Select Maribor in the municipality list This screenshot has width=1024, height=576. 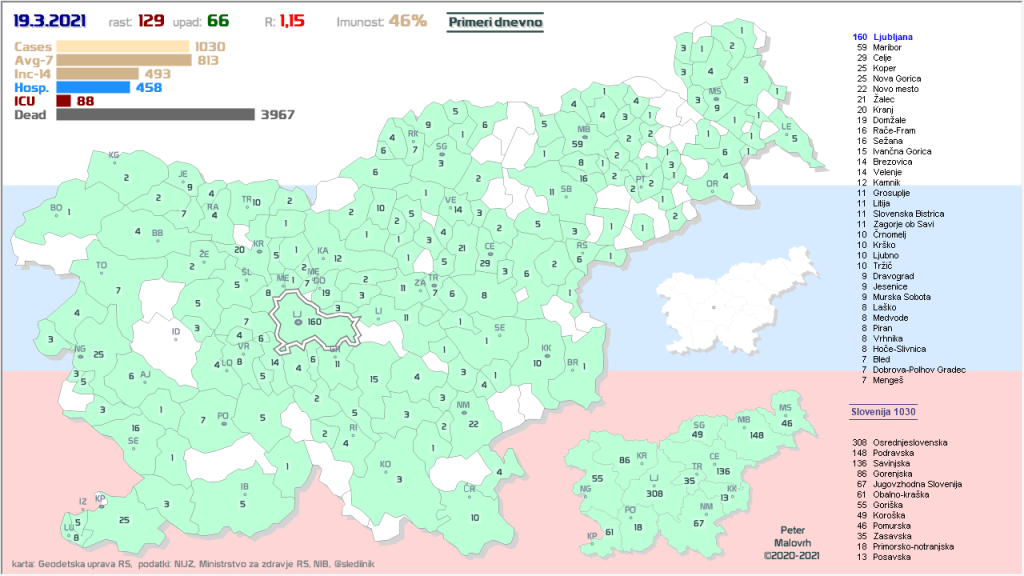tap(887, 47)
